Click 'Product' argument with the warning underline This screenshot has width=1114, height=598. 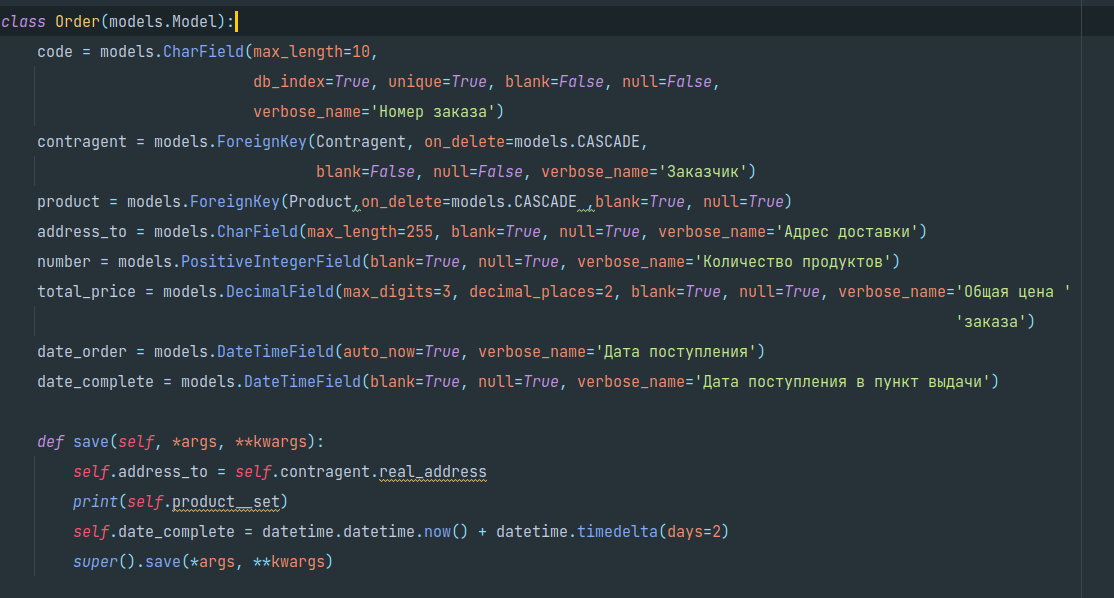coord(320,202)
